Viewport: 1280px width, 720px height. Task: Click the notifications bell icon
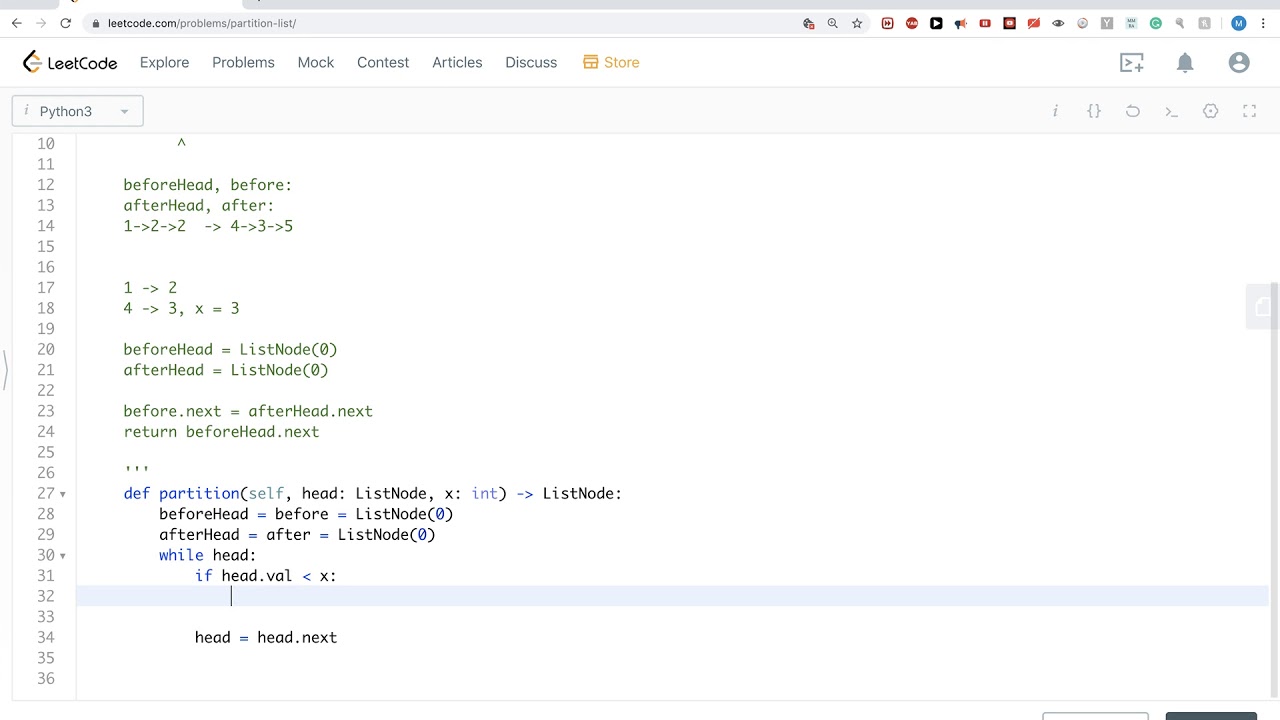coord(1185,63)
